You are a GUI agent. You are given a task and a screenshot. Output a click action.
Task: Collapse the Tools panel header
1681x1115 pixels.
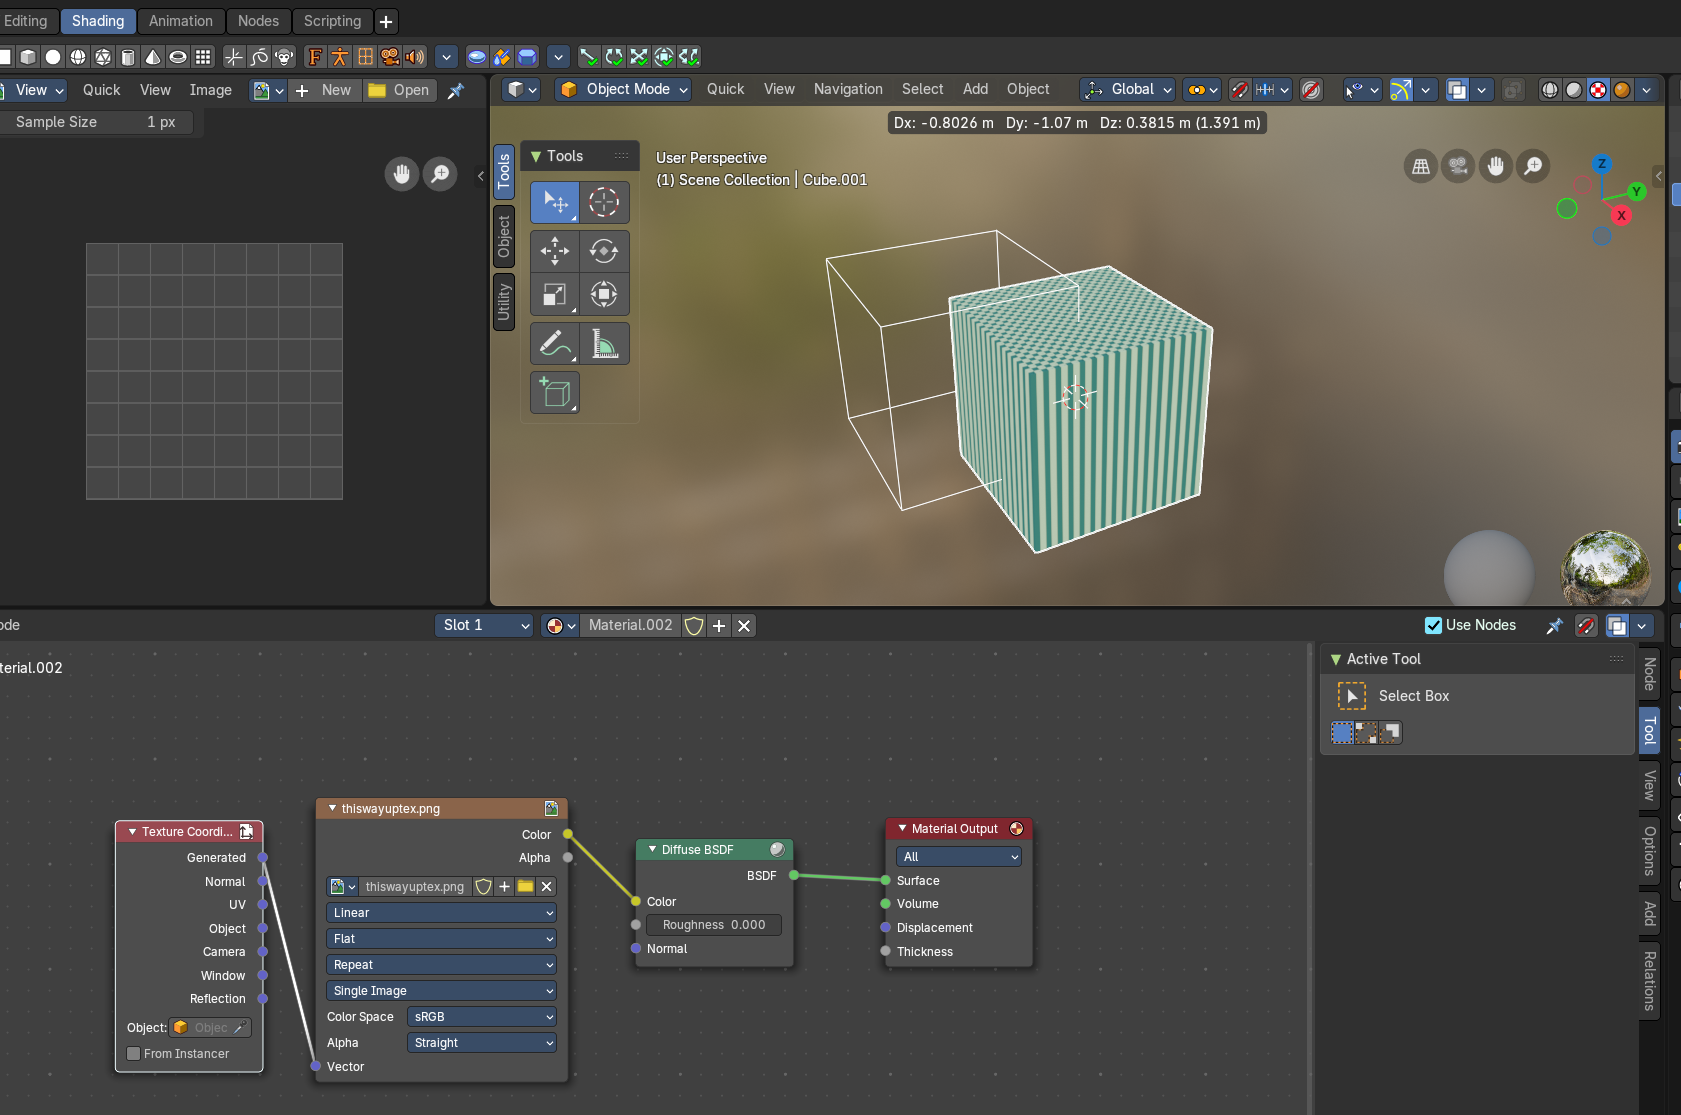536,157
